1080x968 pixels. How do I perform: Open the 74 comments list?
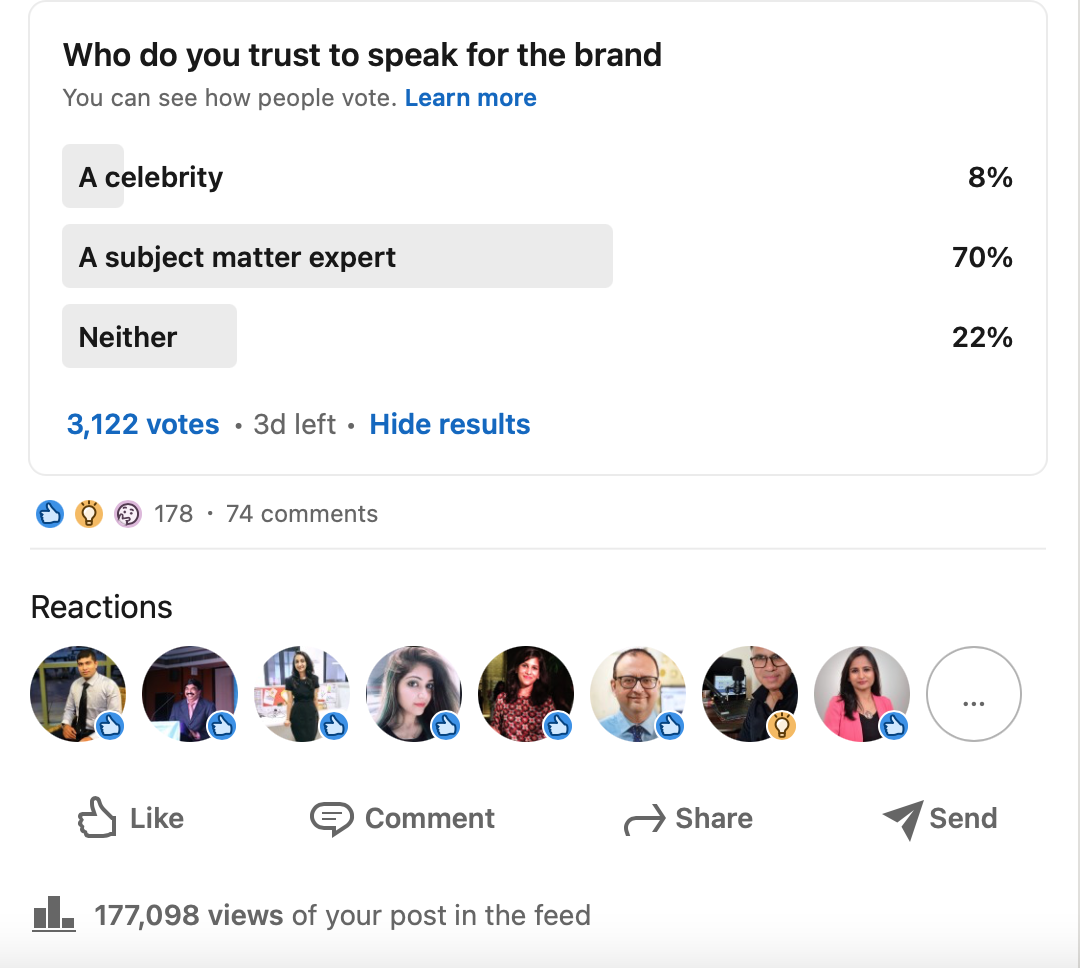[x=302, y=514]
